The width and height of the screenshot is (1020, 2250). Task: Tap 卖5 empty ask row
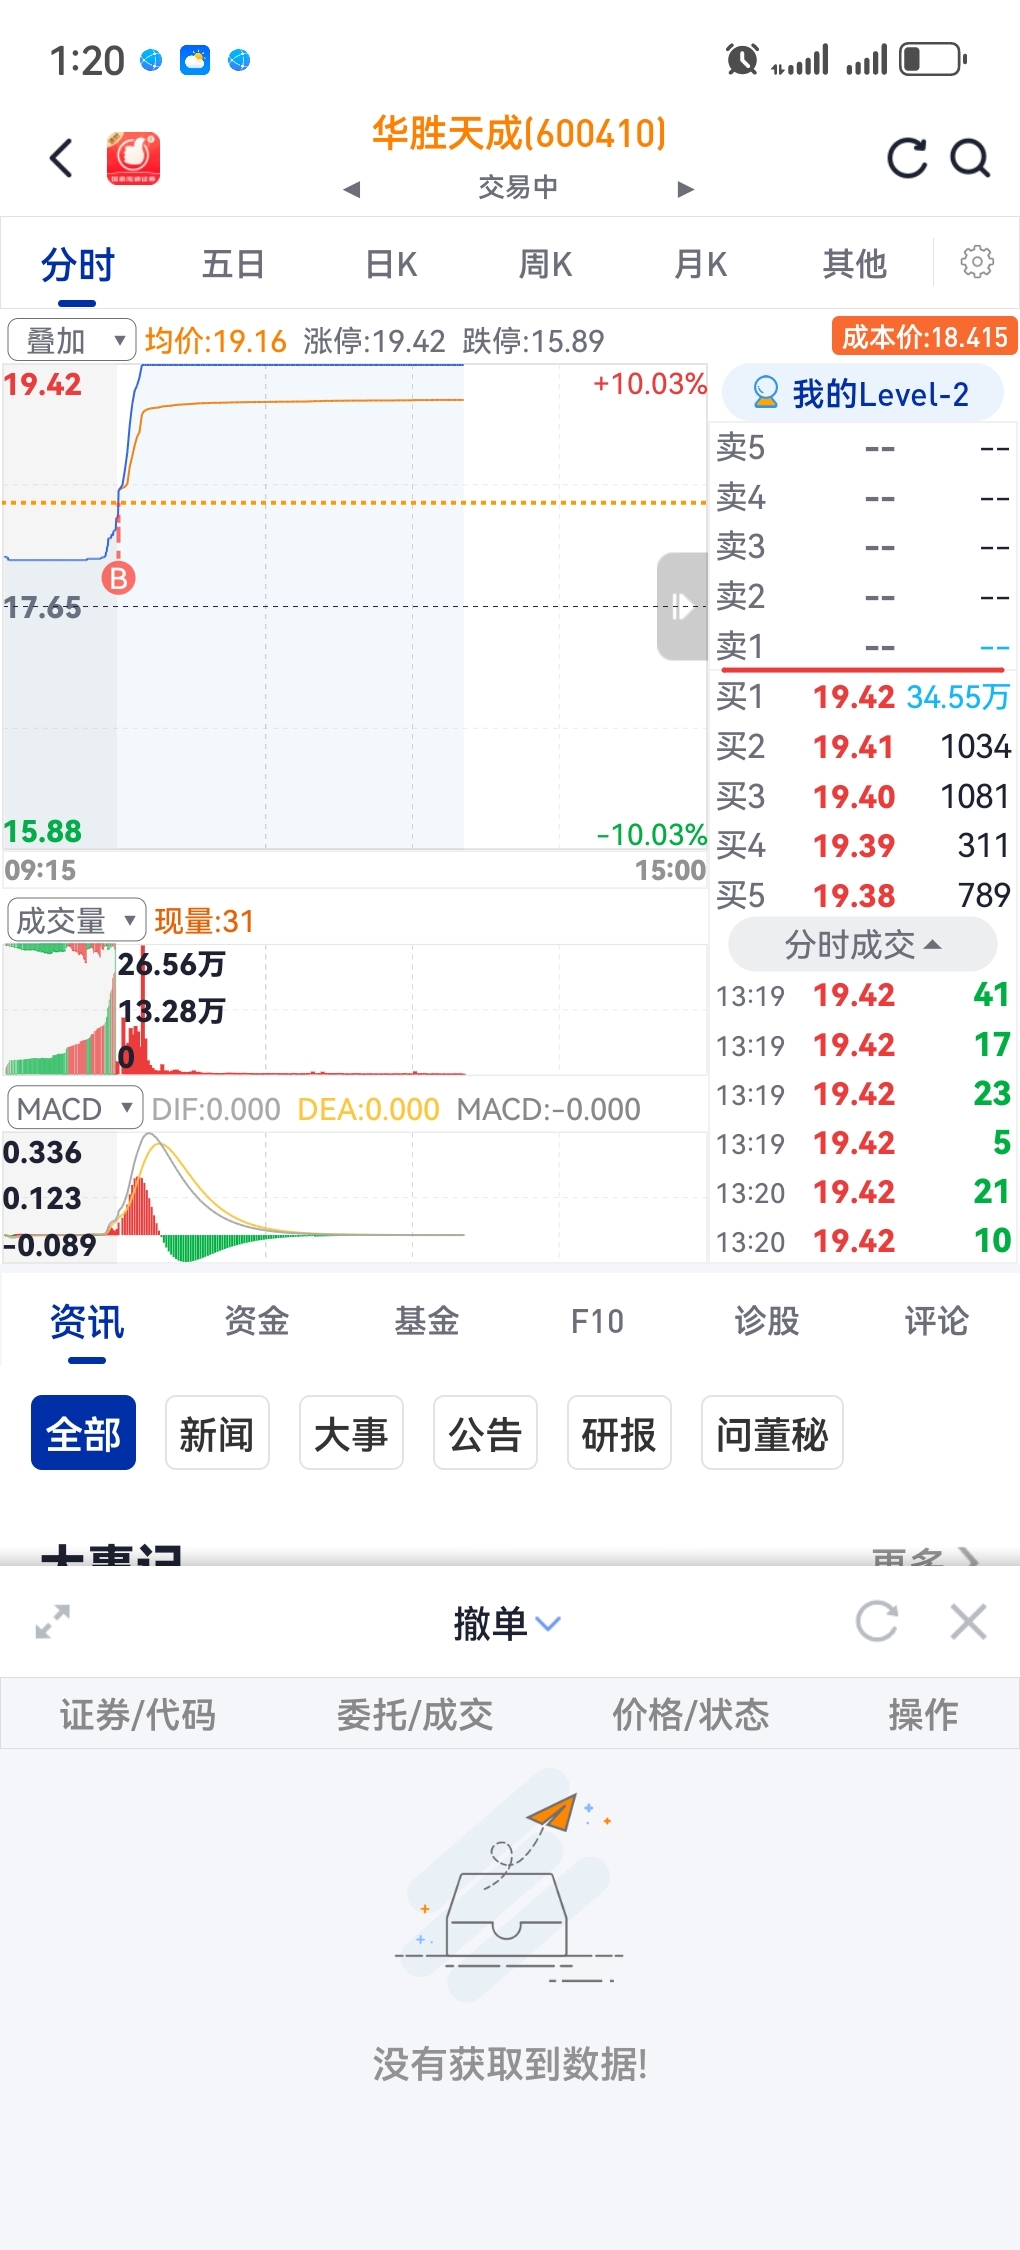coord(863,447)
